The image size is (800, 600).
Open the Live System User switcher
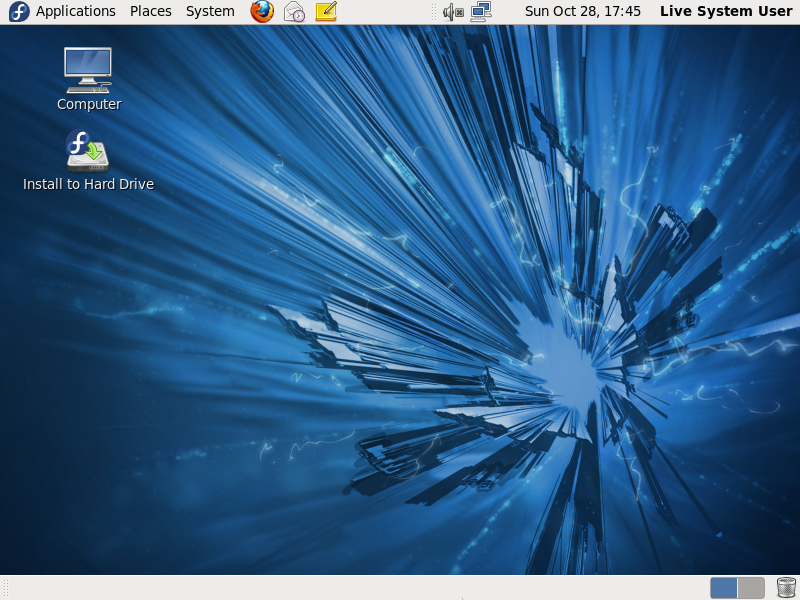[x=726, y=12]
